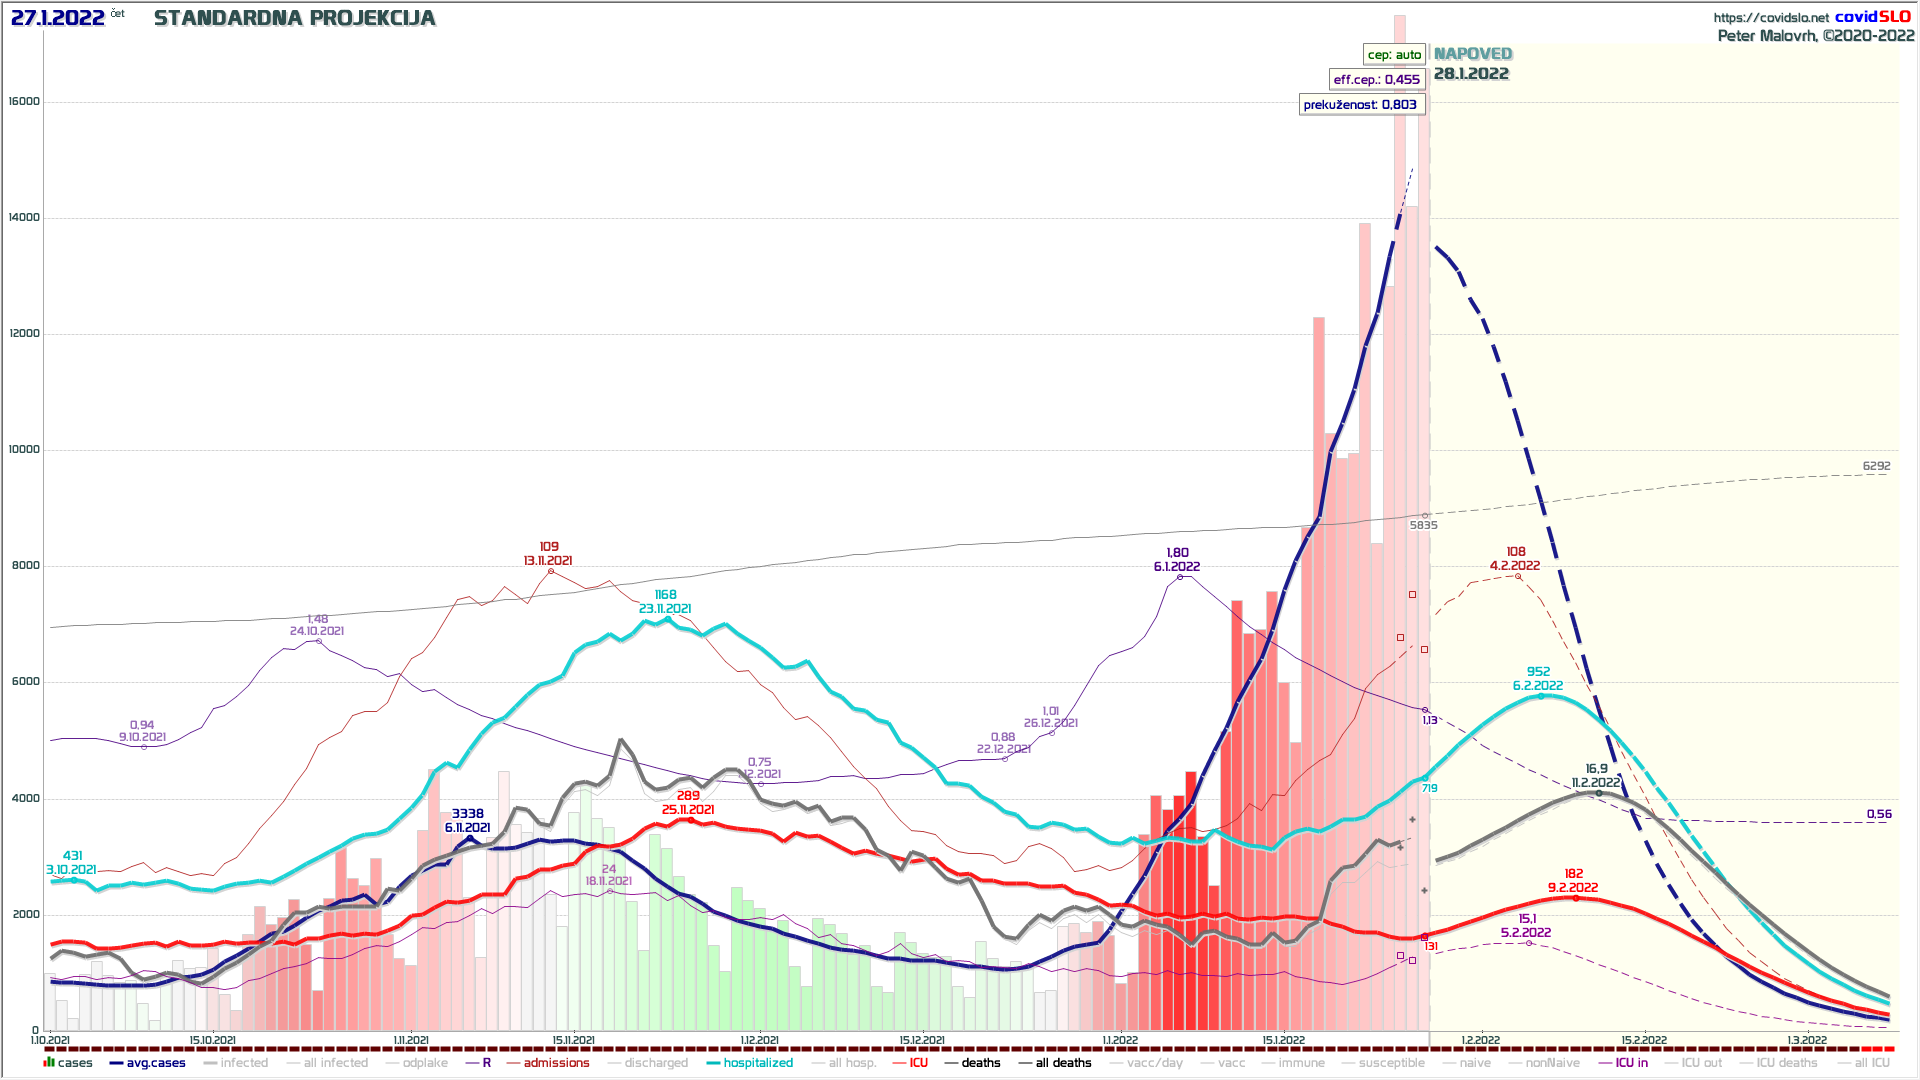Click the 27.1.2022 date title
The image size is (1920, 1080).
click(x=58, y=18)
